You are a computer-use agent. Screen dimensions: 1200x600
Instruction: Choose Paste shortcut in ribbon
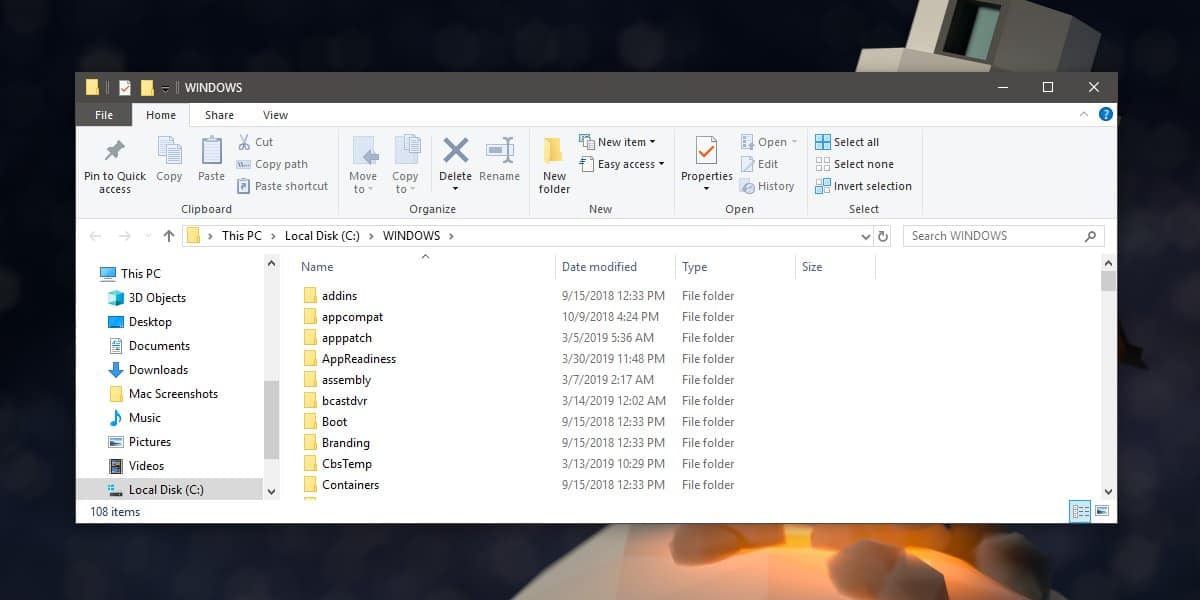pyautogui.click(x=282, y=186)
